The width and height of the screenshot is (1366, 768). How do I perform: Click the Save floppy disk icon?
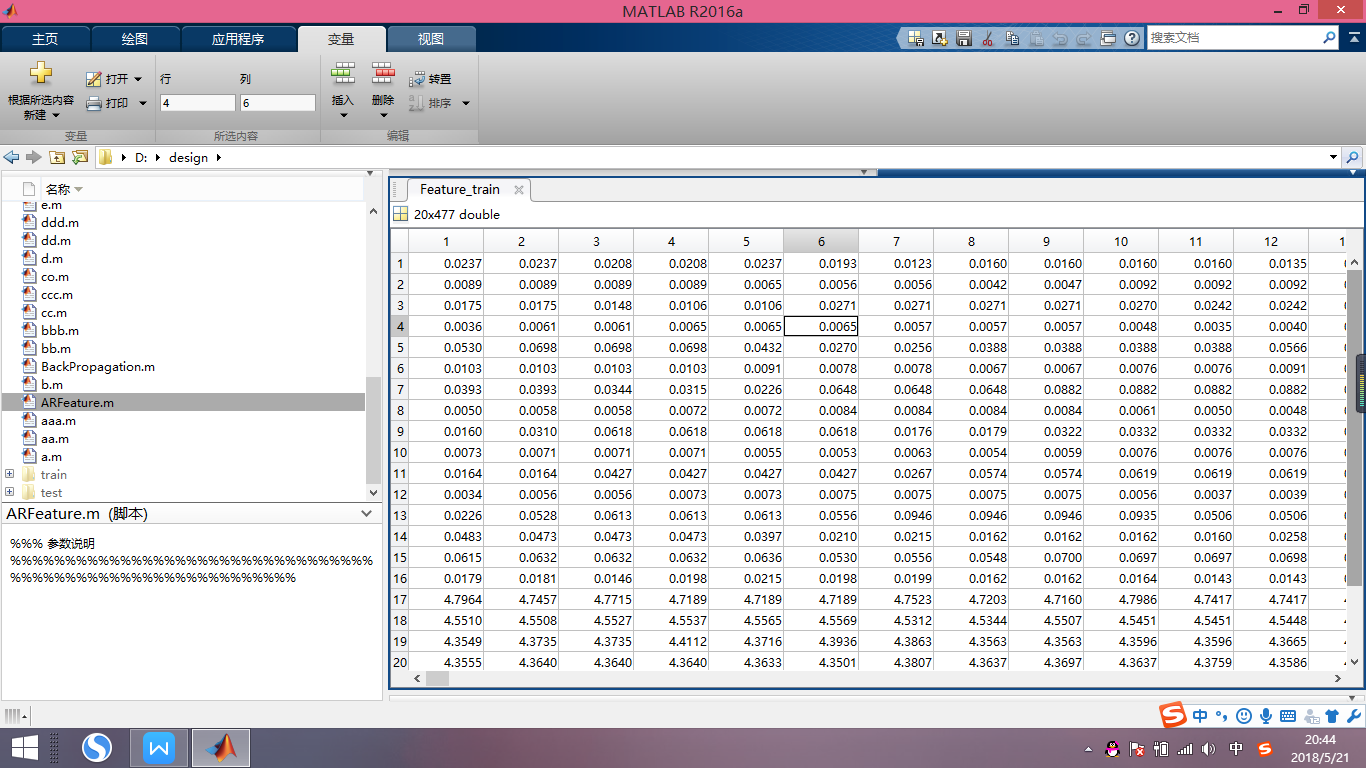(x=964, y=38)
